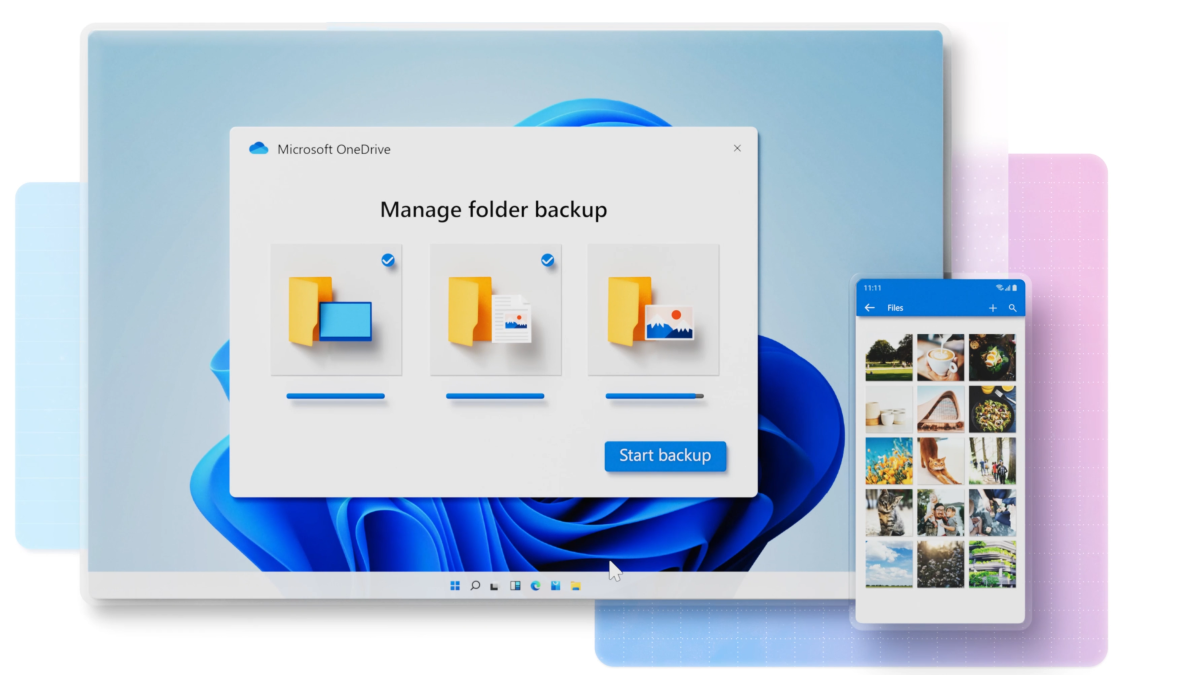Launch Microsoft Edge from the taskbar

click(535, 585)
